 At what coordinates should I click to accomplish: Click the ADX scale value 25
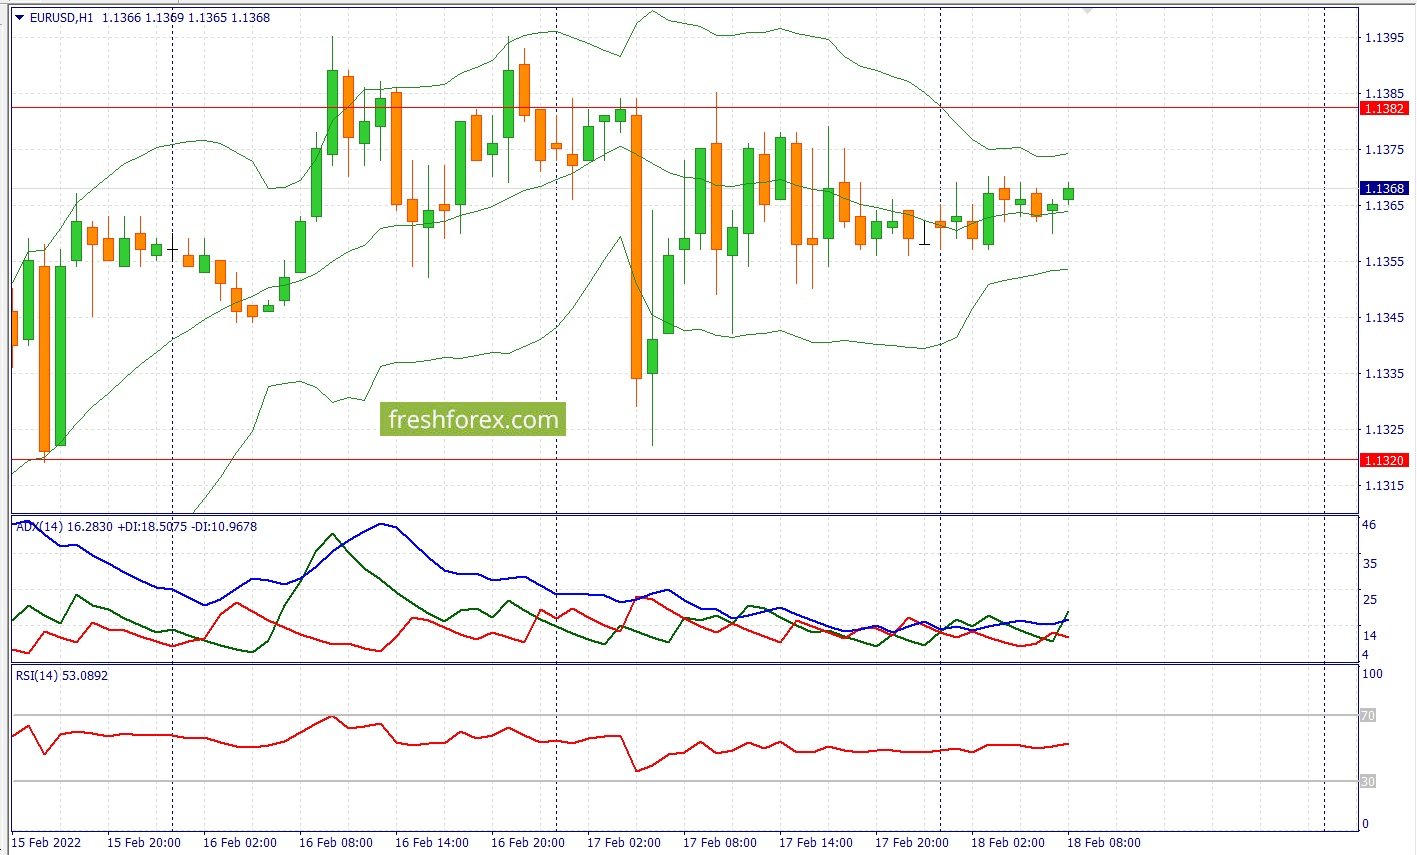point(1369,599)
